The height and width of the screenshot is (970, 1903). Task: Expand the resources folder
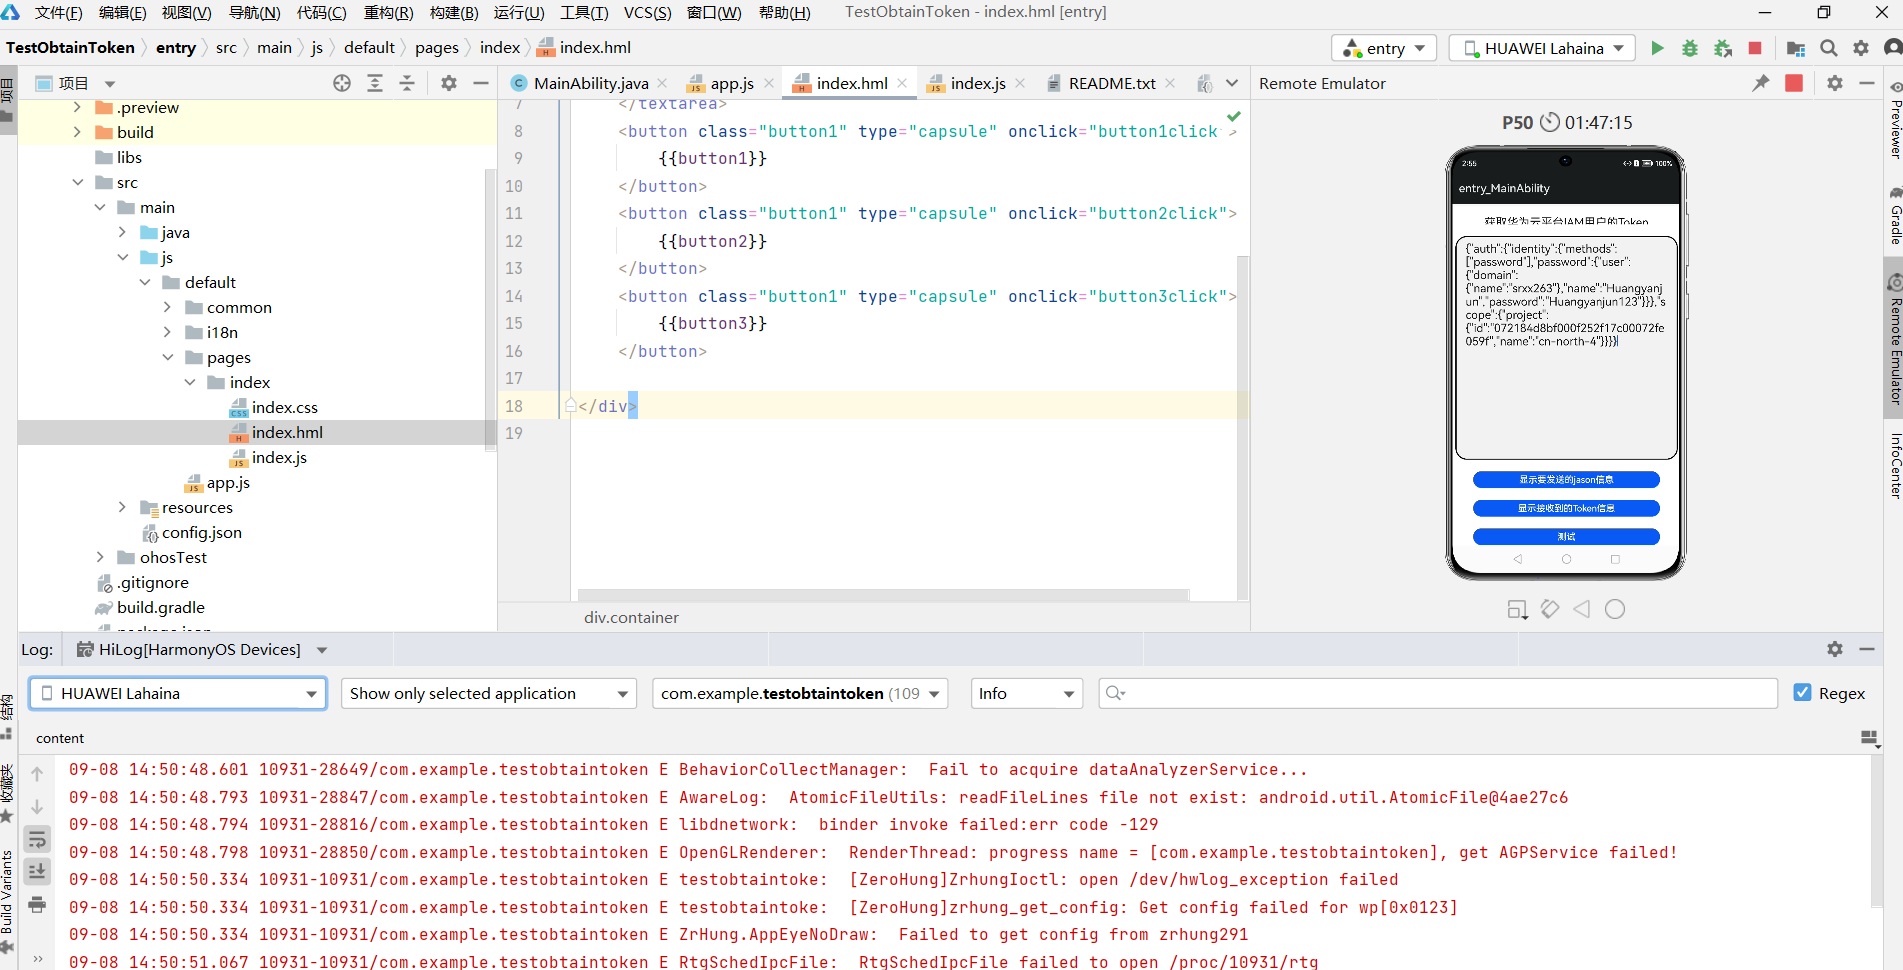pos(122,507)
